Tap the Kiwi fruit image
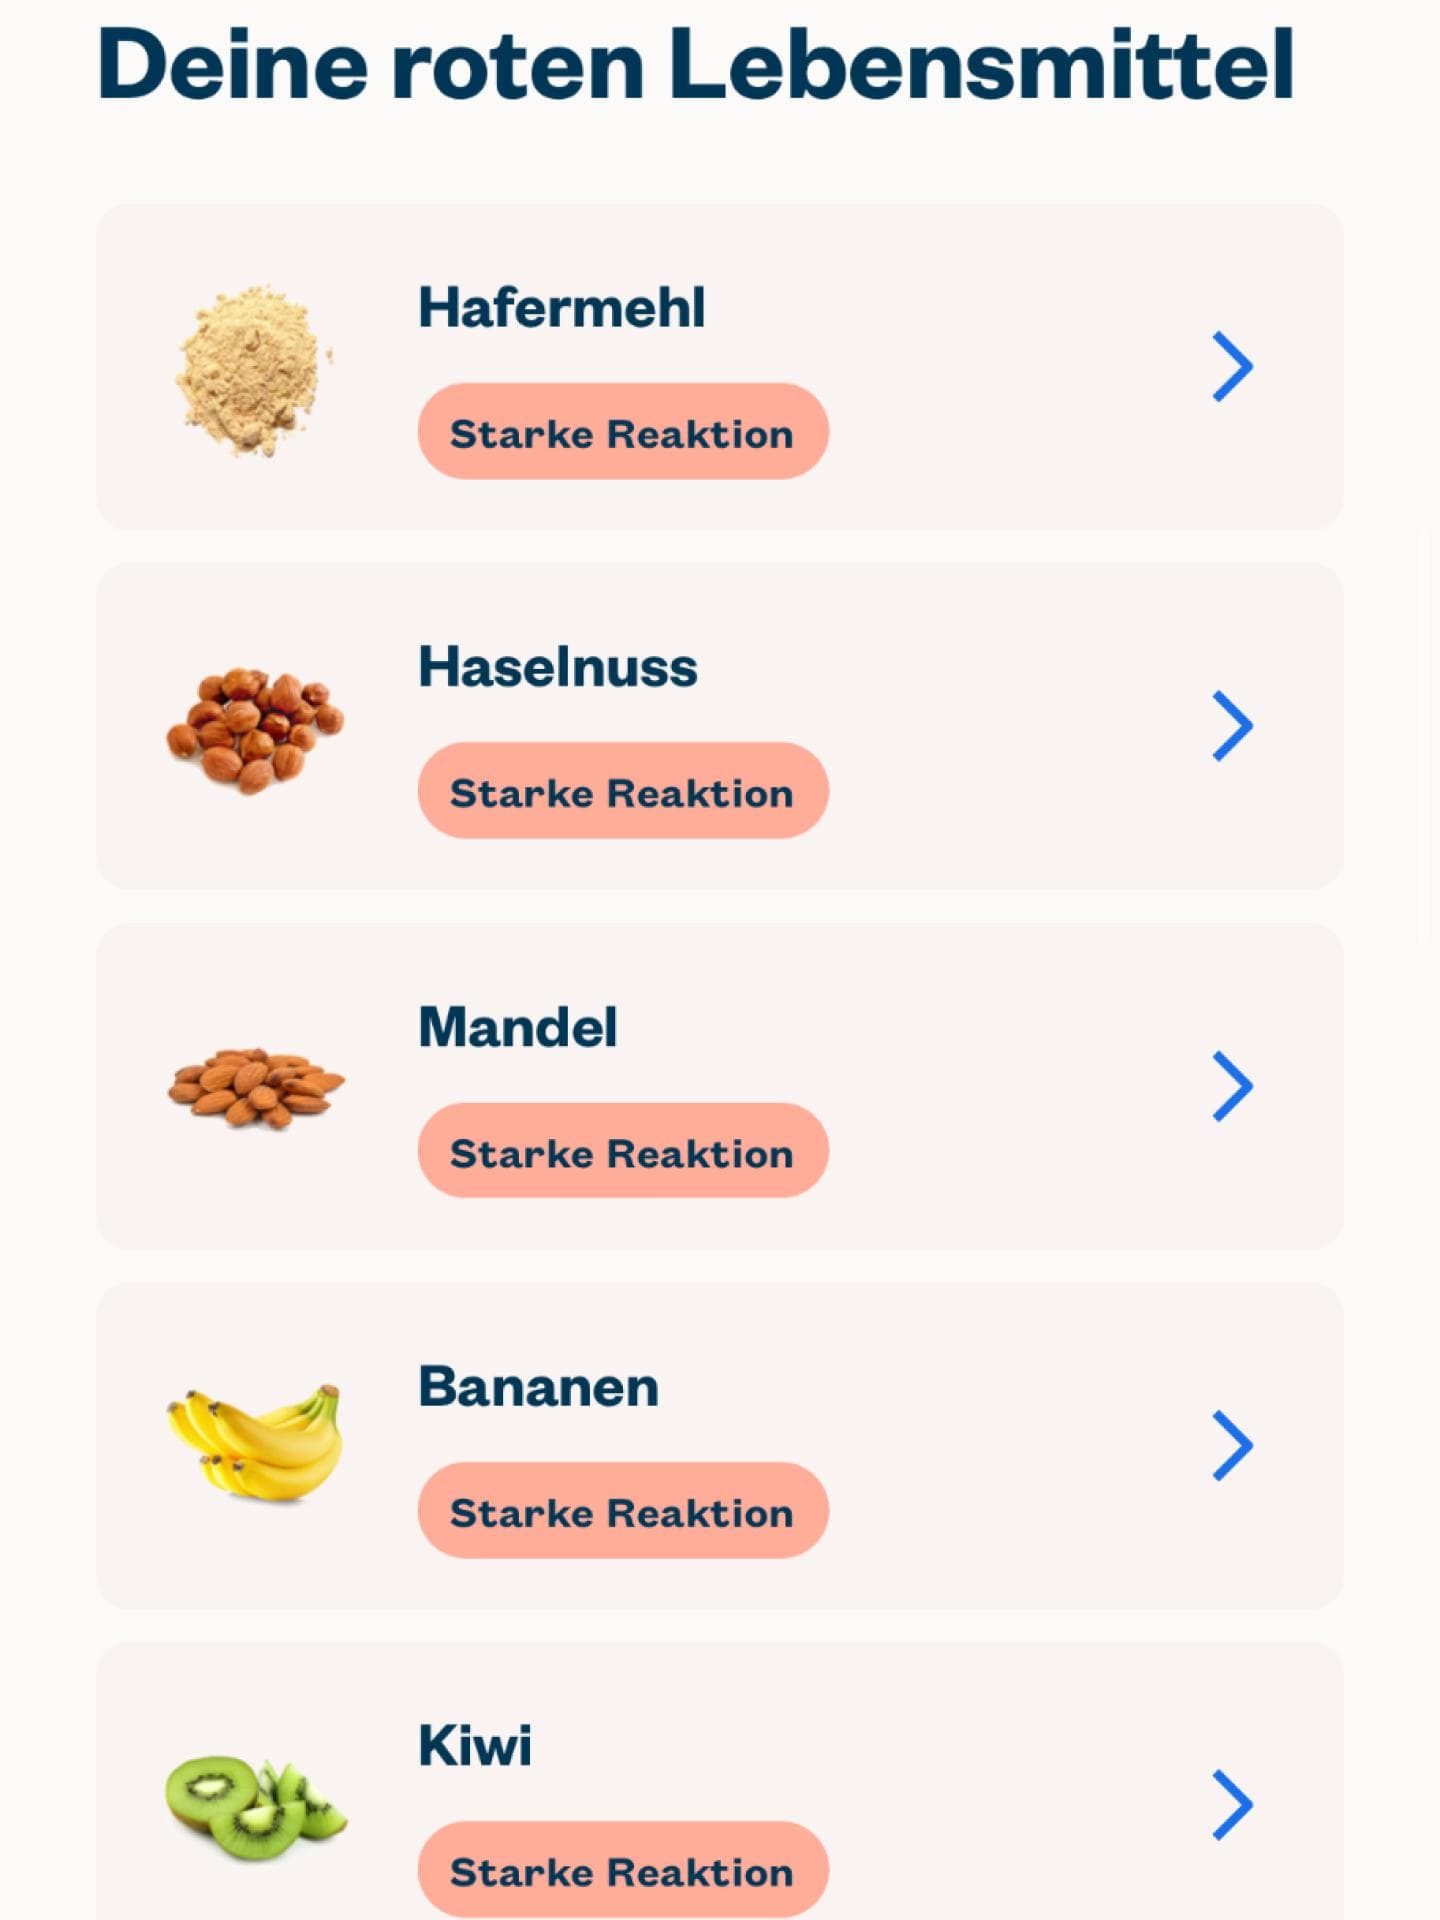The width and height of the screenshot is (1440, 1920). pyautogui.click(x=256, y=1806)
